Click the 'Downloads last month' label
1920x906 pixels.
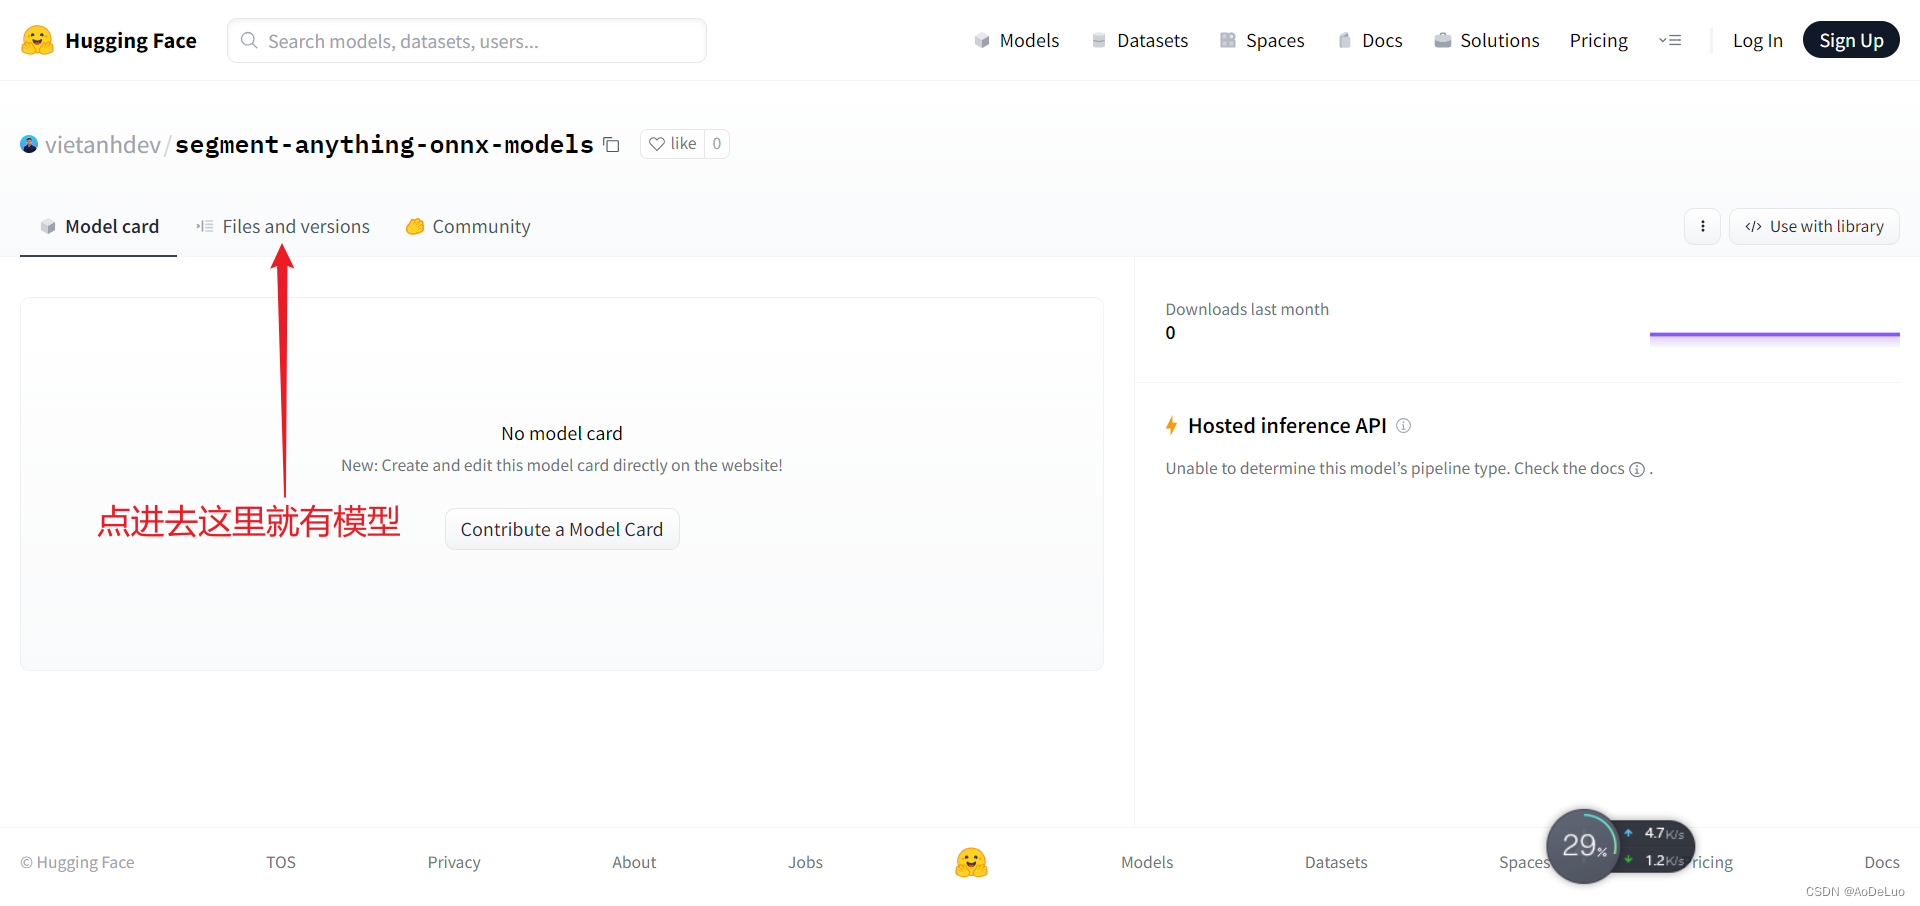click(x=1247, y=310)
